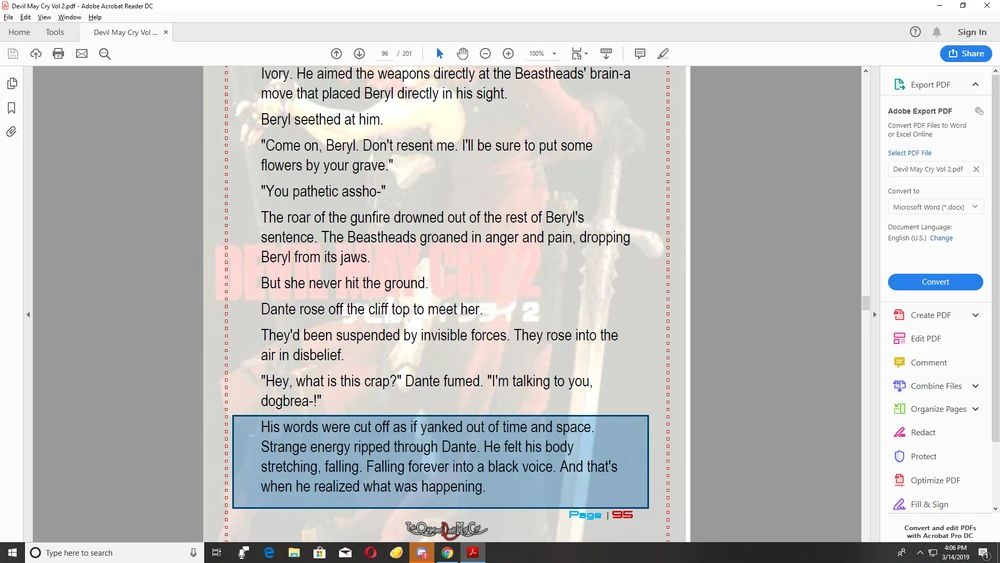The image size is (1000, 563).
Task: Remove Devil May Cry Vol 2.pdf from selection
Action: (x=976, y=169)
